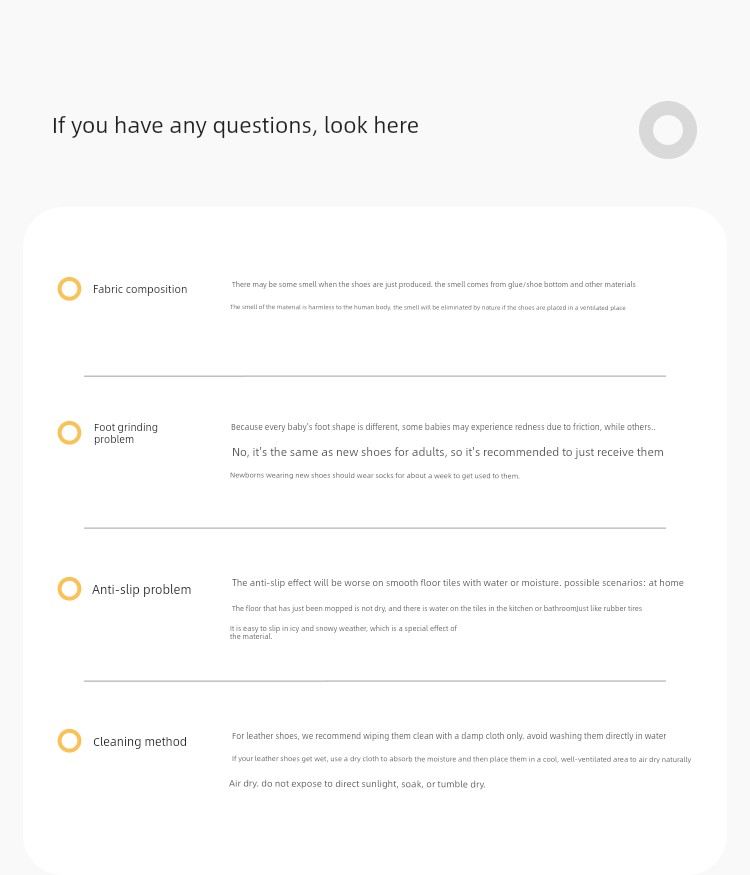Click the orange ring next to Fabric composition
750x875 pixels.
point(69,289)
